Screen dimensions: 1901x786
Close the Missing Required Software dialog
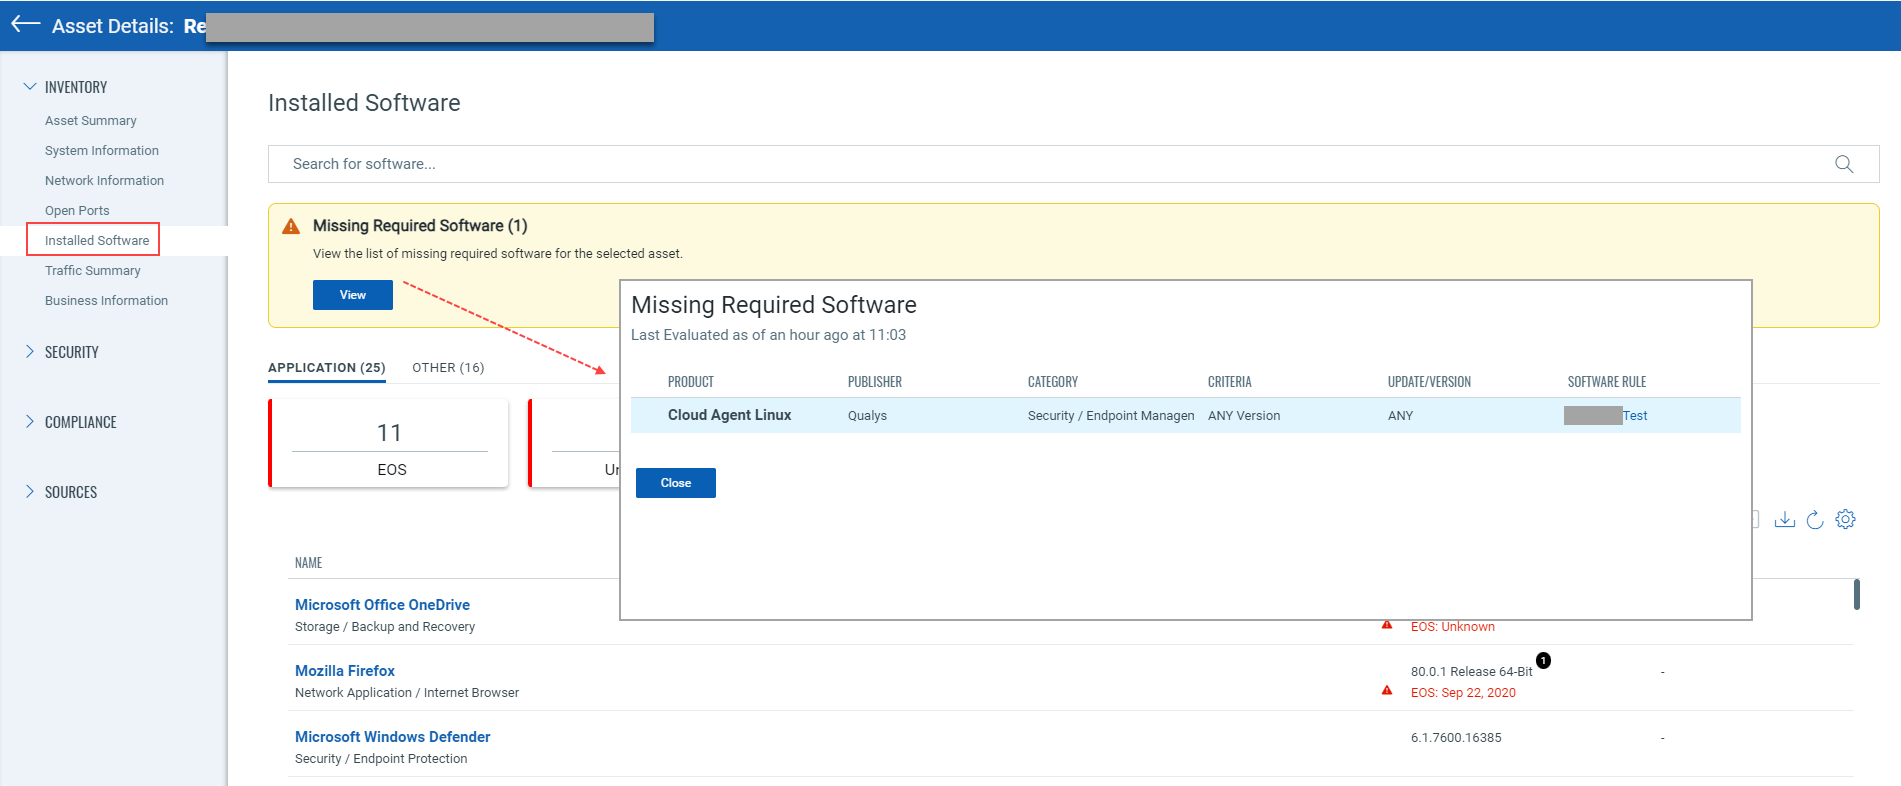(676, 483)
